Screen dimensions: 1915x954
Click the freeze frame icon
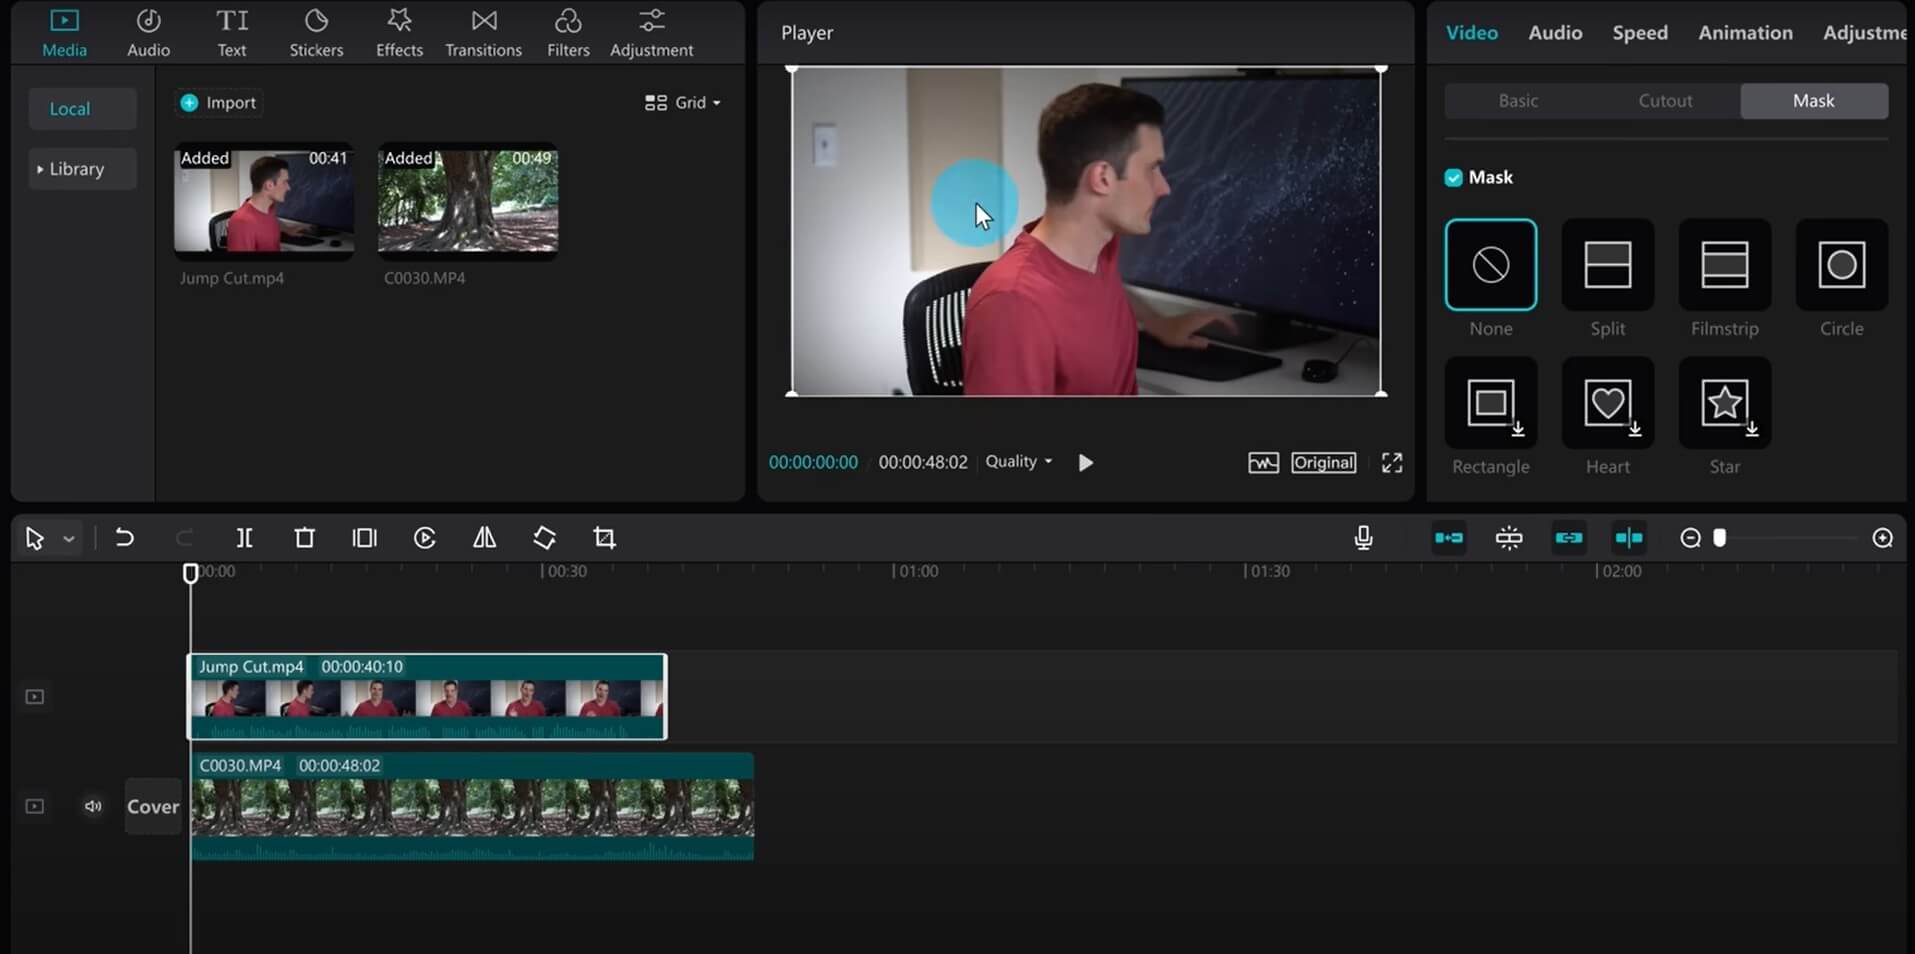(365, 538)
